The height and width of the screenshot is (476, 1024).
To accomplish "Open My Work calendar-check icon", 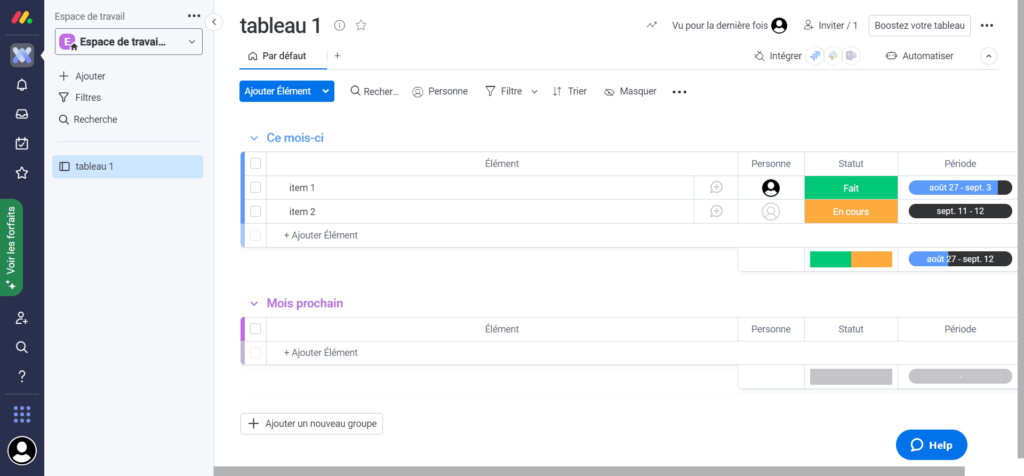I will pyautogui.click(x=21, y=143).
